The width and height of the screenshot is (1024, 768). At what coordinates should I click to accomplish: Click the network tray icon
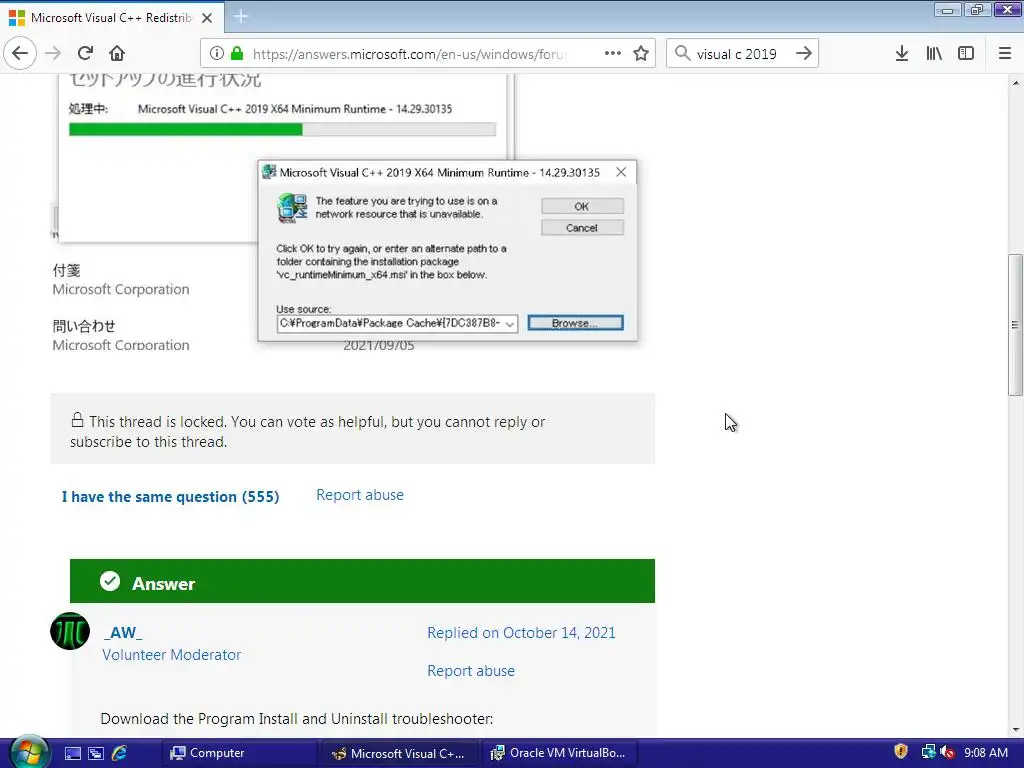pos(927,752)
